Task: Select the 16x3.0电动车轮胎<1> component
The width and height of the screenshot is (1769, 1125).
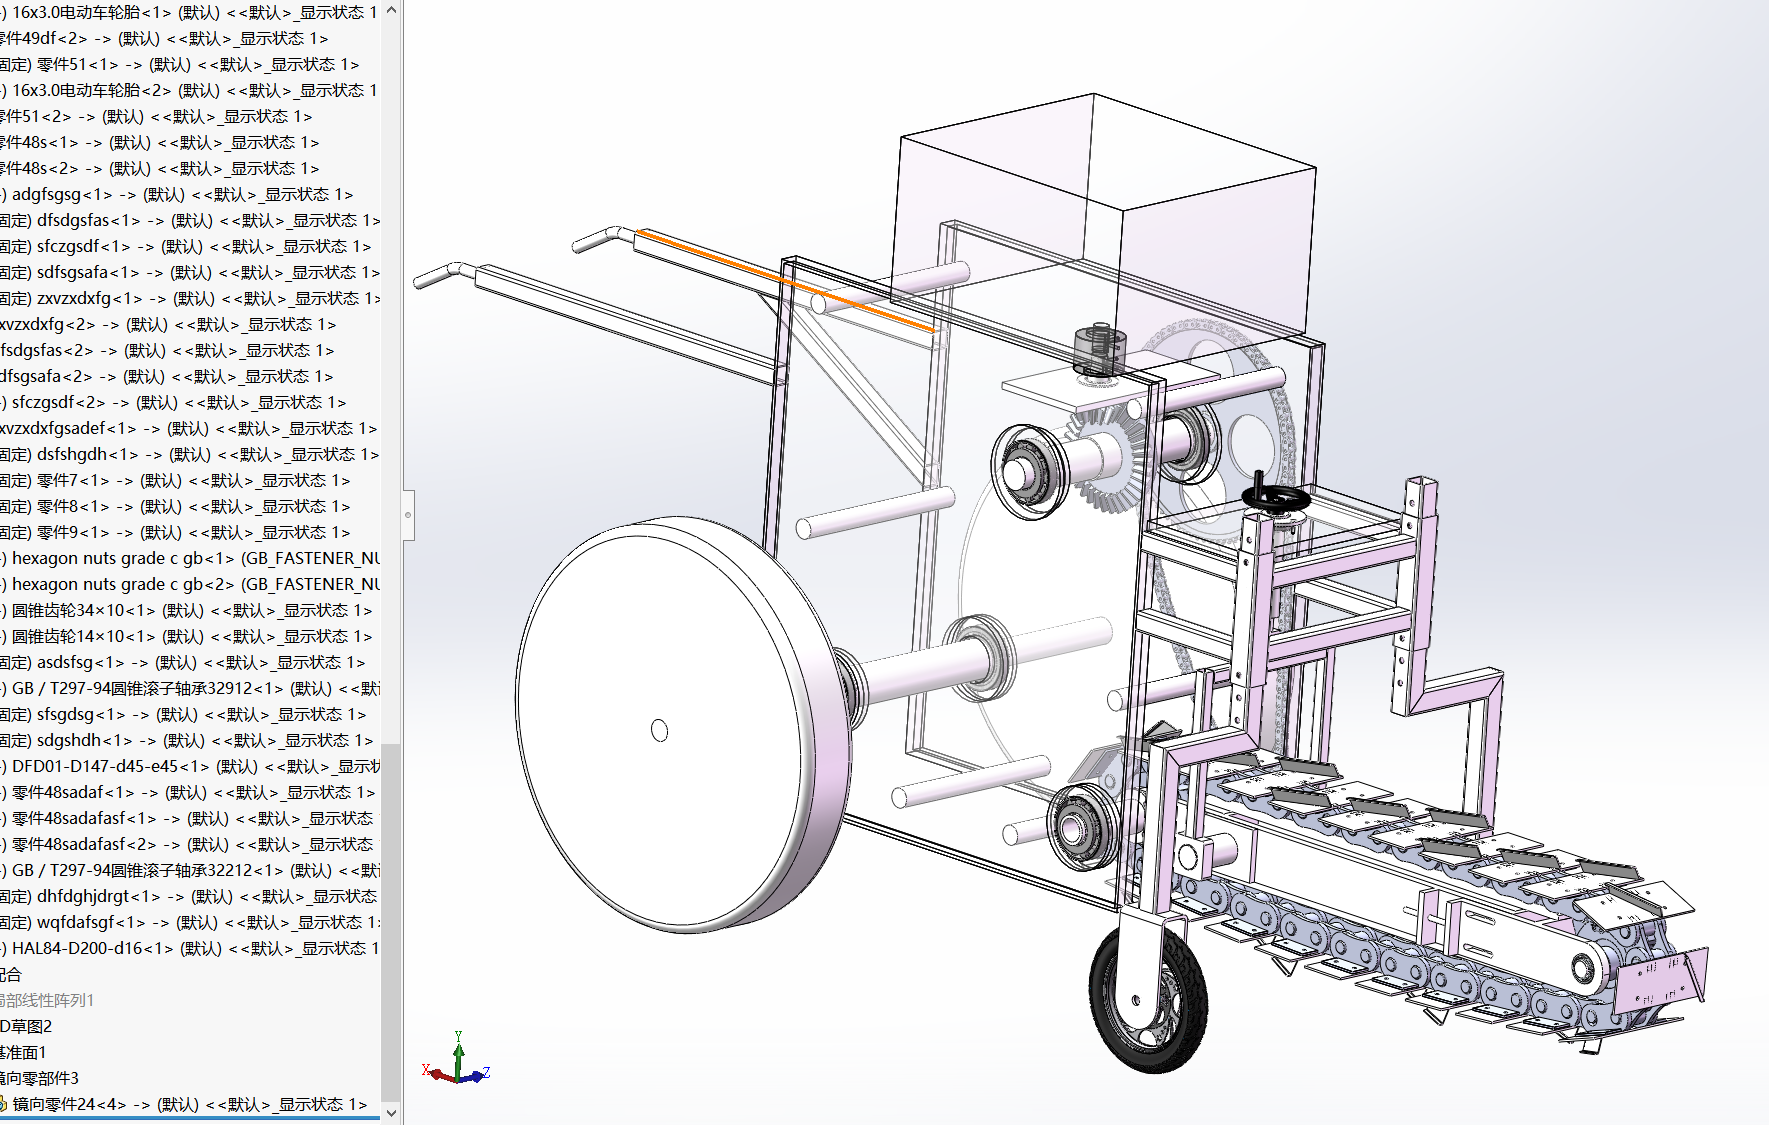Action: pos(190,12)
